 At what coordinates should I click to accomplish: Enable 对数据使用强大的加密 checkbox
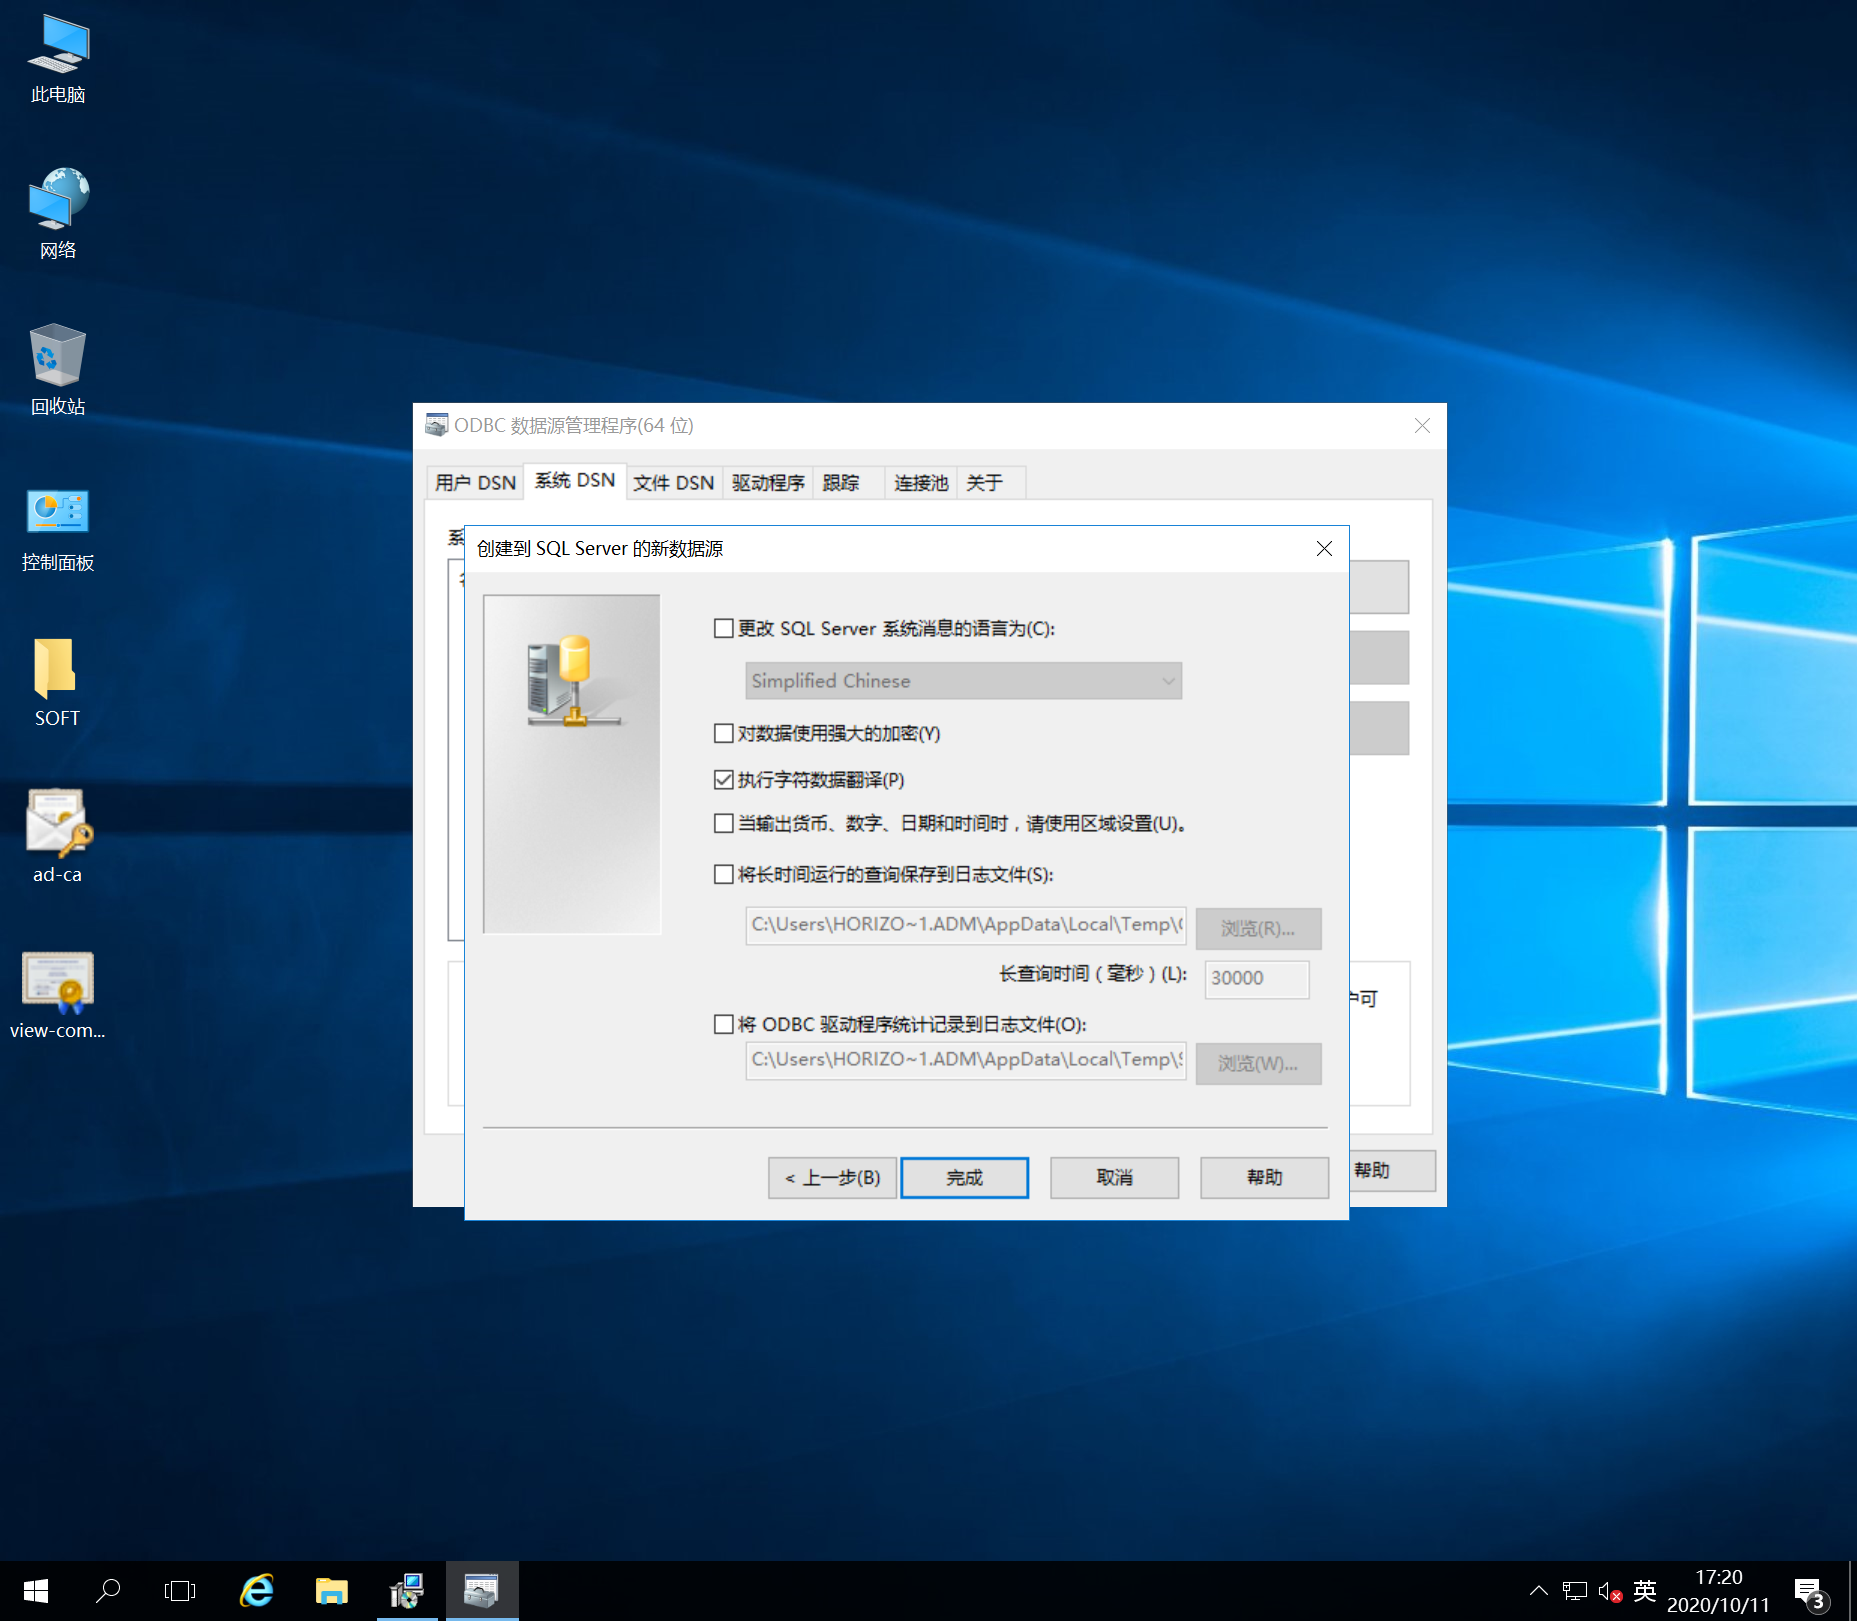pyautogui.click(x=724, y=734)
